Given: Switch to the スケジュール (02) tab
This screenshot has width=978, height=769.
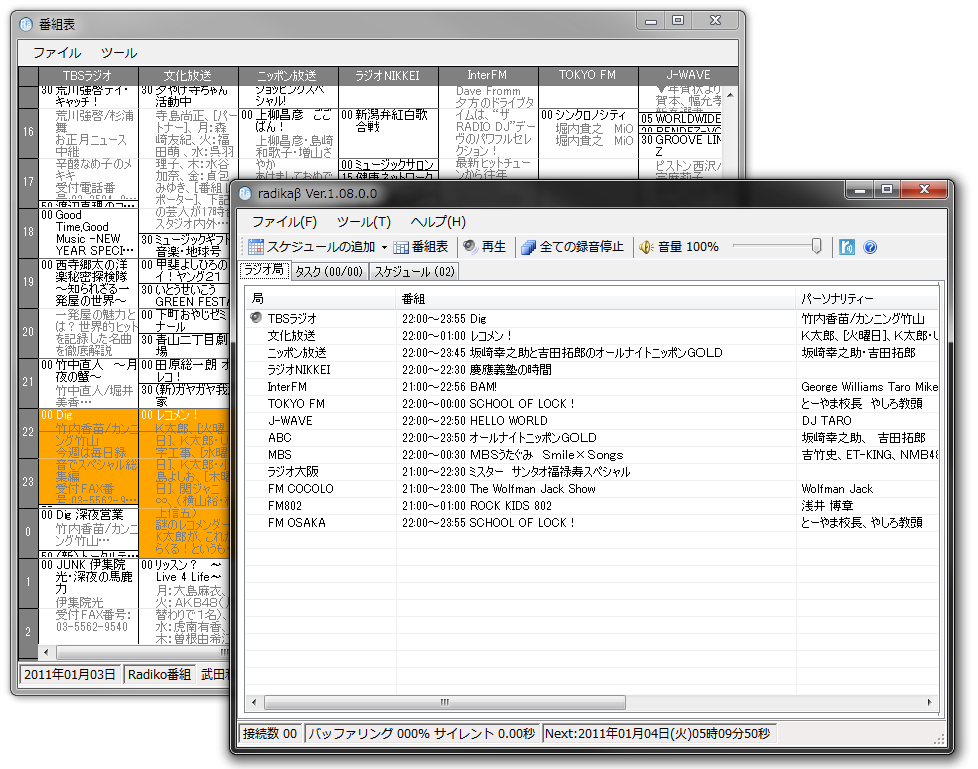Looking at the screenshot, I should (414, 271).
